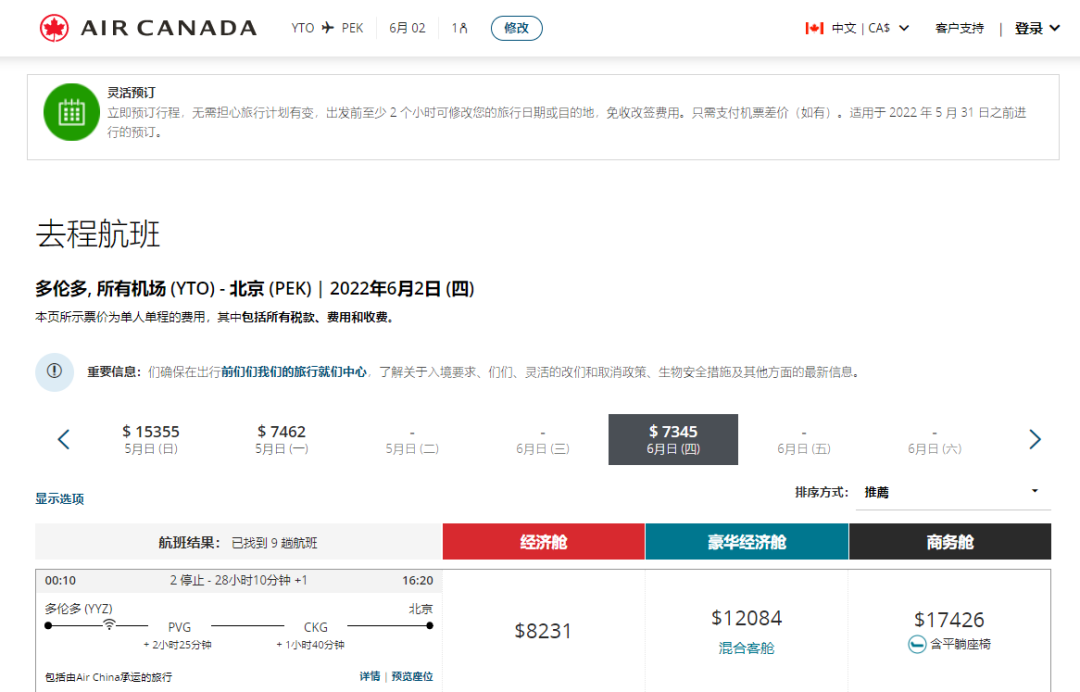
Task: Select the 6月 (三) date tab
Action: (543, 439)
